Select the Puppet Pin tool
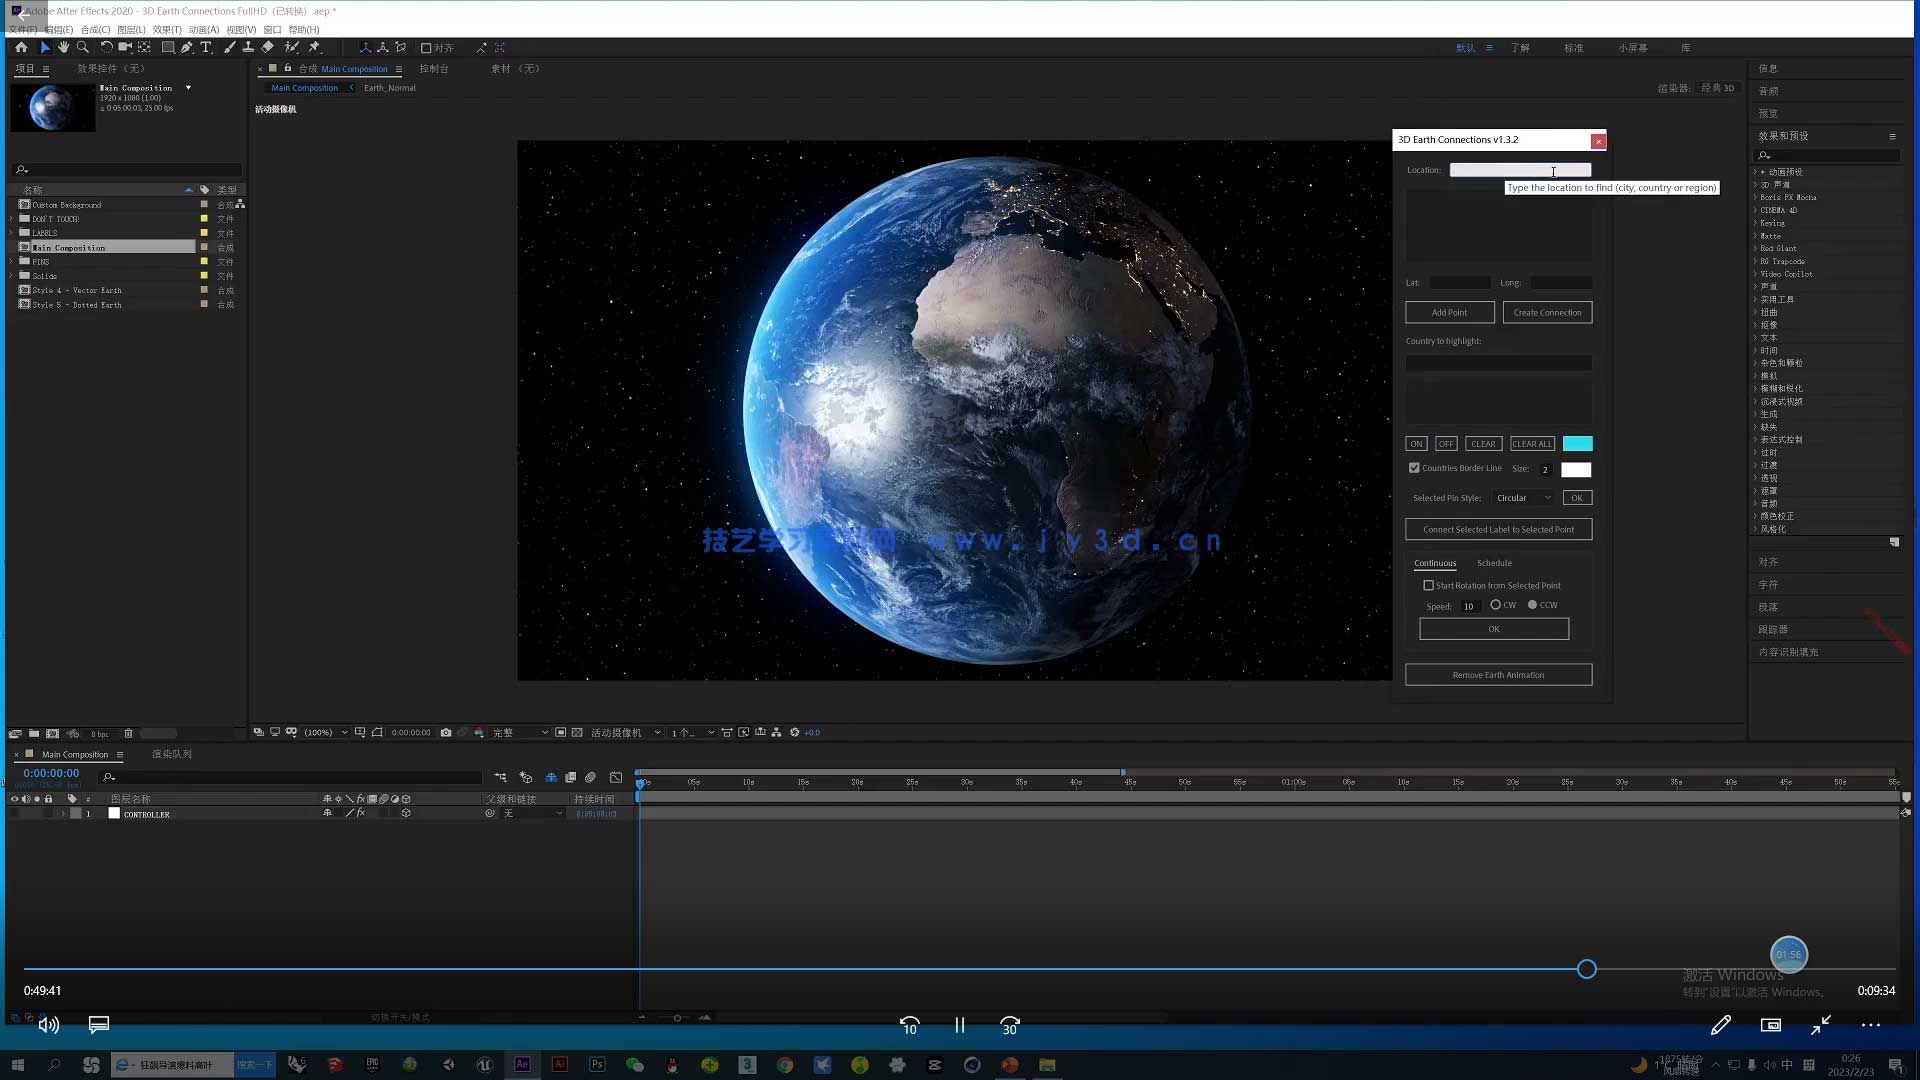This screenshot has height=1080, width=1920. click(x=314, y=47)
